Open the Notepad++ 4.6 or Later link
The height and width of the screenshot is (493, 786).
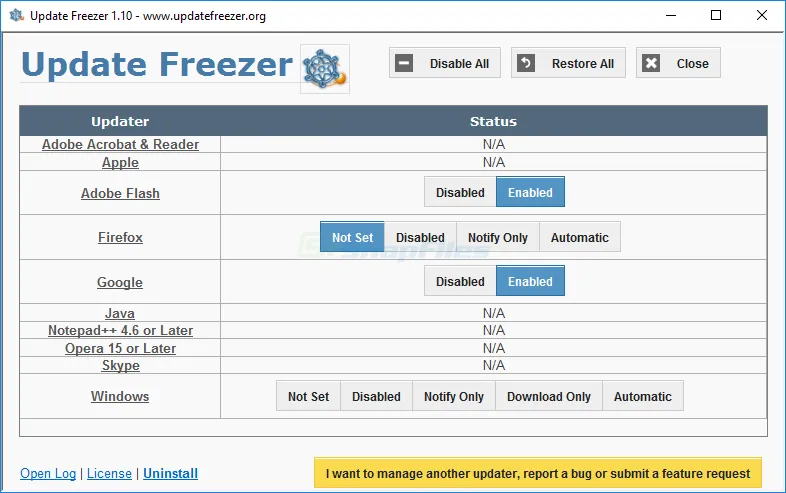coord(120,331)
